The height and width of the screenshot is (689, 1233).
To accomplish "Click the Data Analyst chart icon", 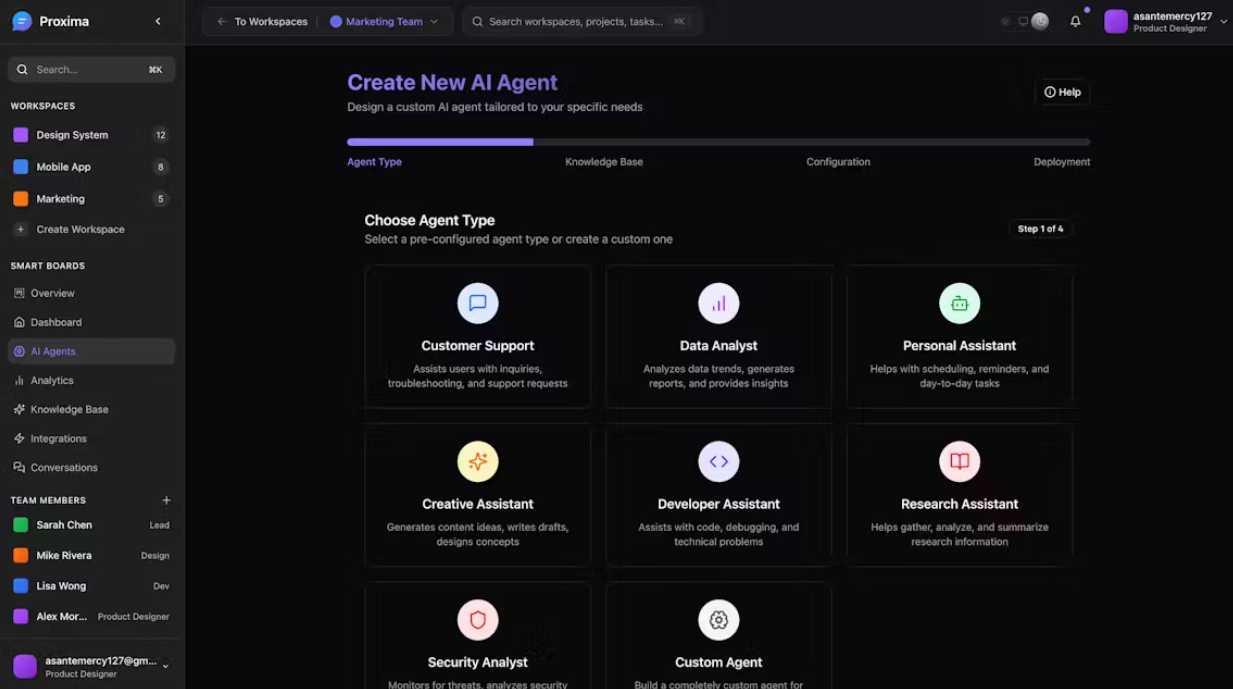I will pos(719,303).
